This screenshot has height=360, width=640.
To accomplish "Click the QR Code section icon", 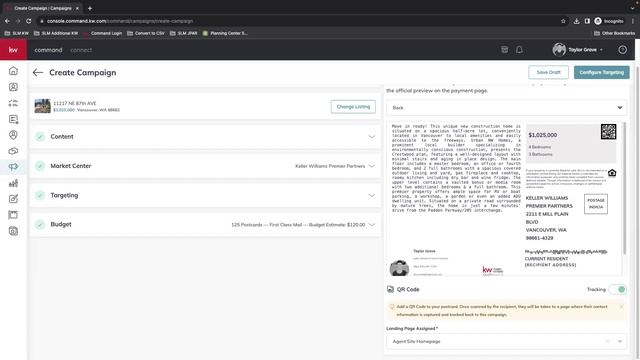I will 390,289.
